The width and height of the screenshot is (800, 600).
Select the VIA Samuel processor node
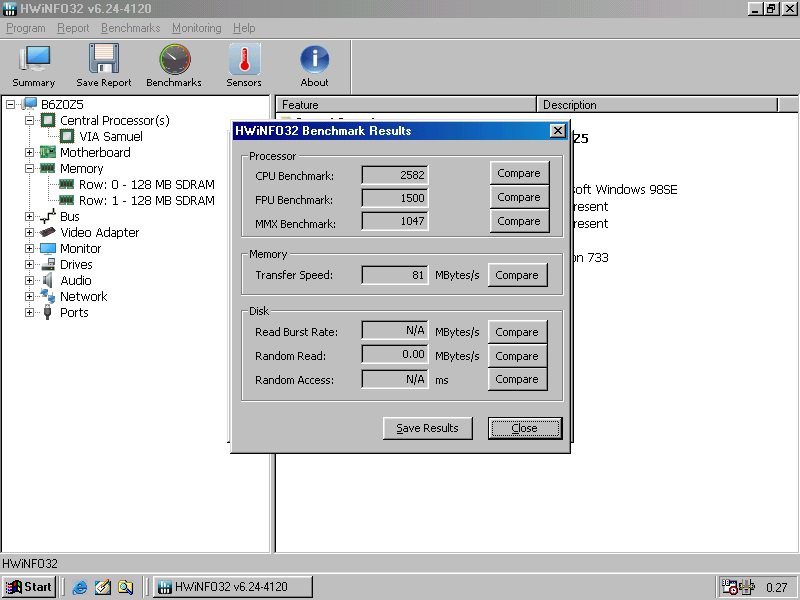110,136
